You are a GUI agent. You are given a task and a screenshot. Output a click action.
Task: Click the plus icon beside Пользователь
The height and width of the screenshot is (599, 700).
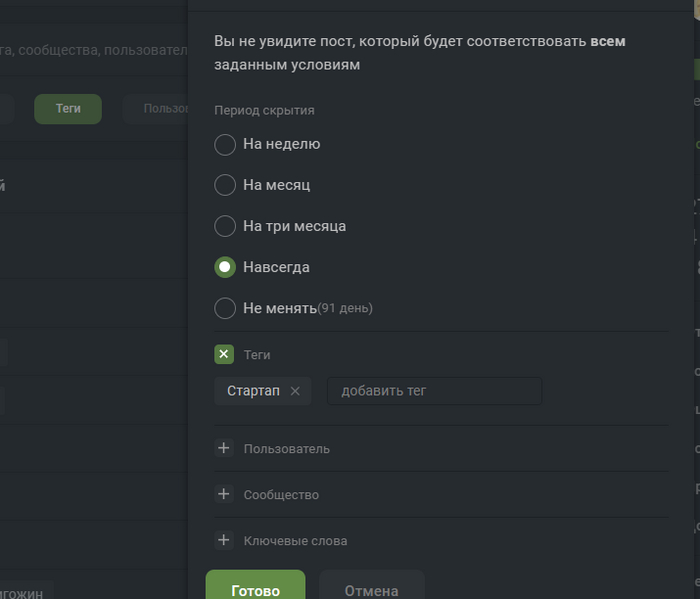(x=224, y=448)
